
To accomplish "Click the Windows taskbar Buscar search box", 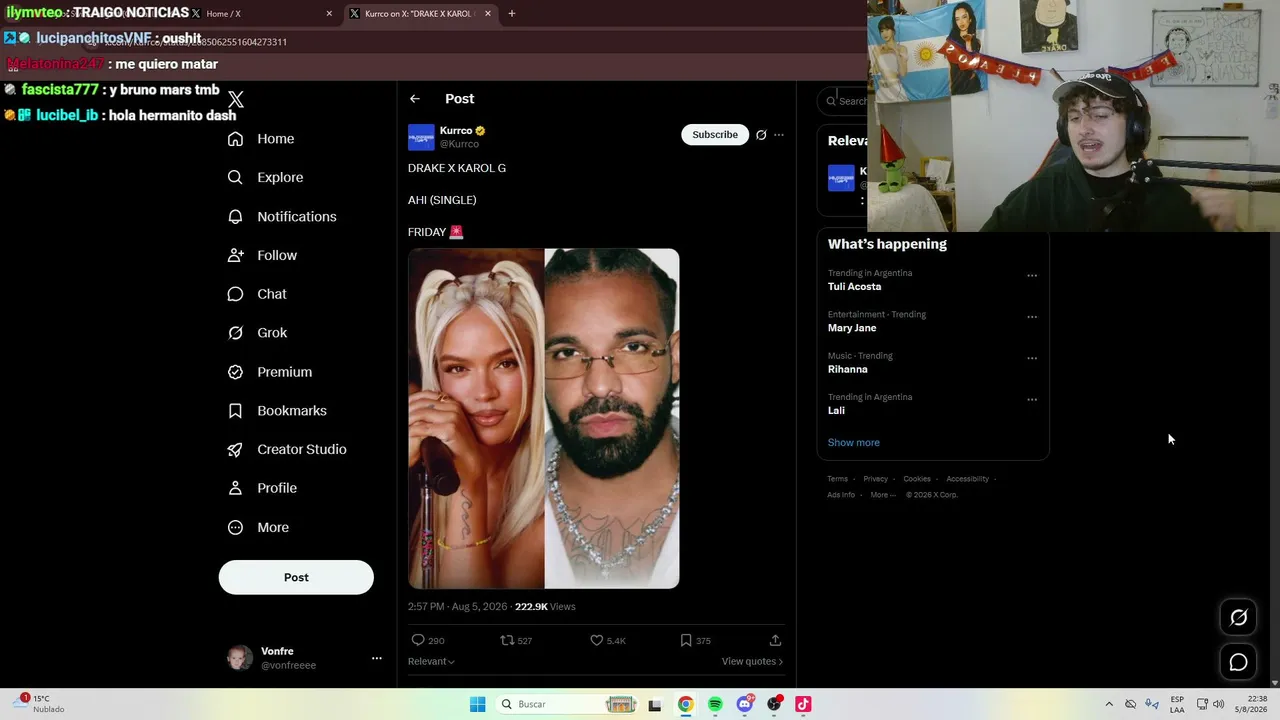I will 568,704.
